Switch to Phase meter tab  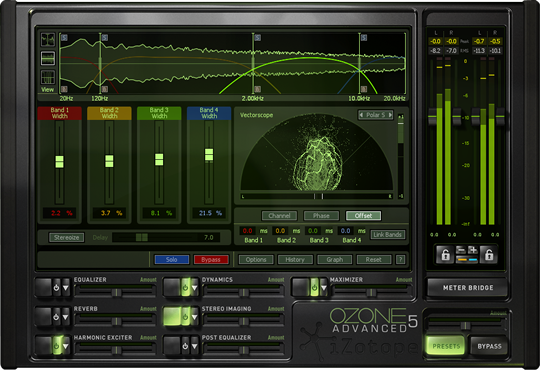[x=321, y=216]
